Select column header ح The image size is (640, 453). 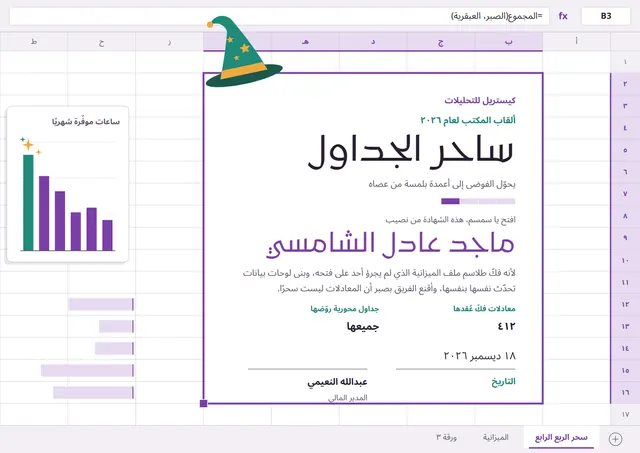point(101,41)
